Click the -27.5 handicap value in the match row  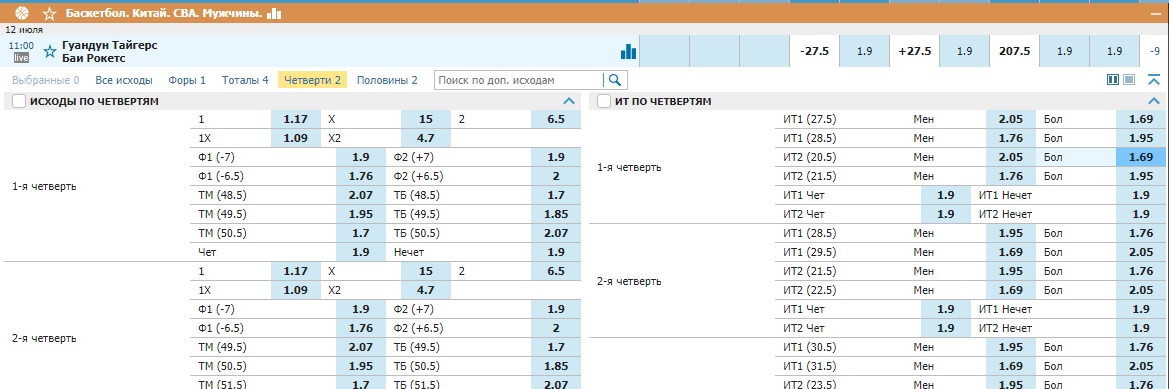(814, 51)
